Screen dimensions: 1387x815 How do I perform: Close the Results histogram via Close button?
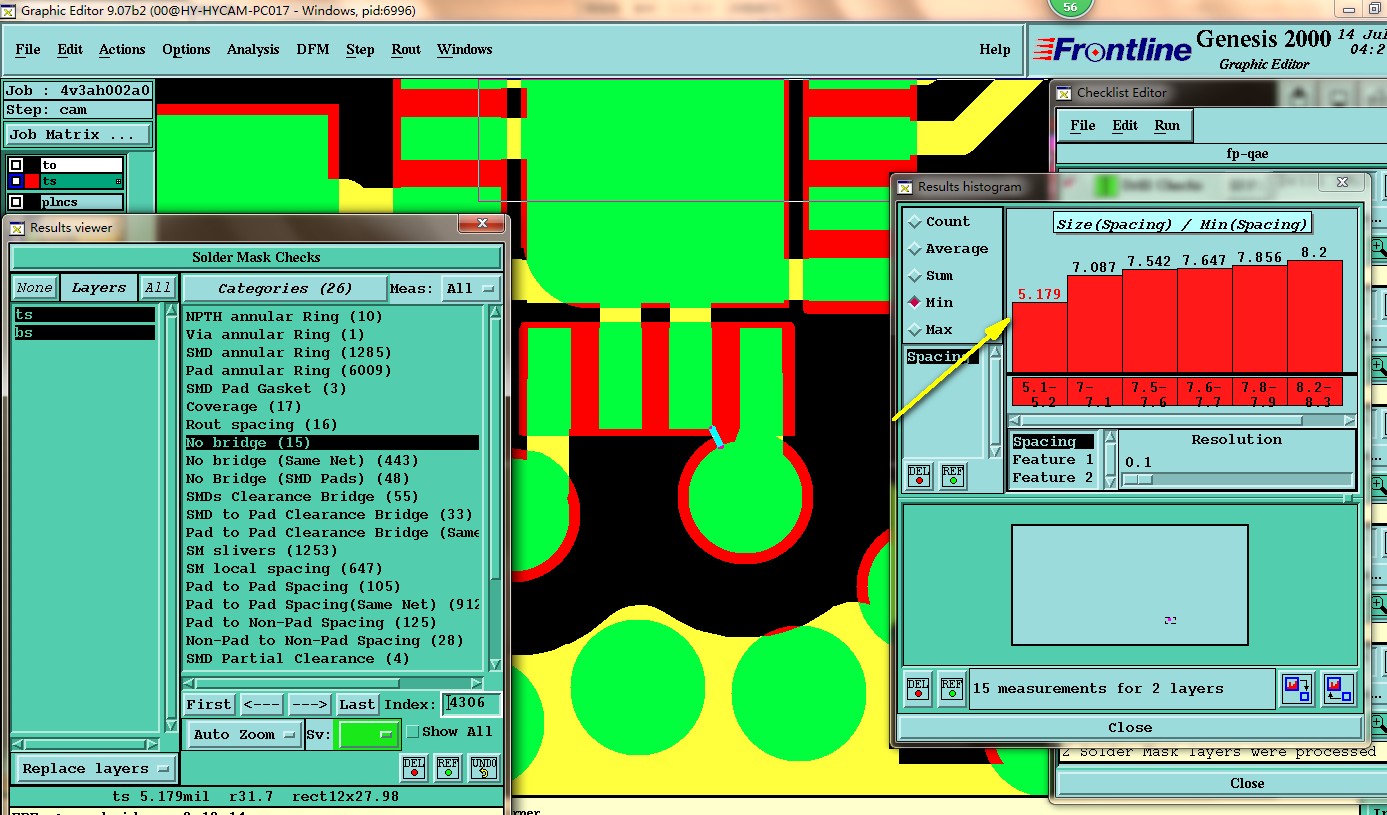click(1130, 727)
